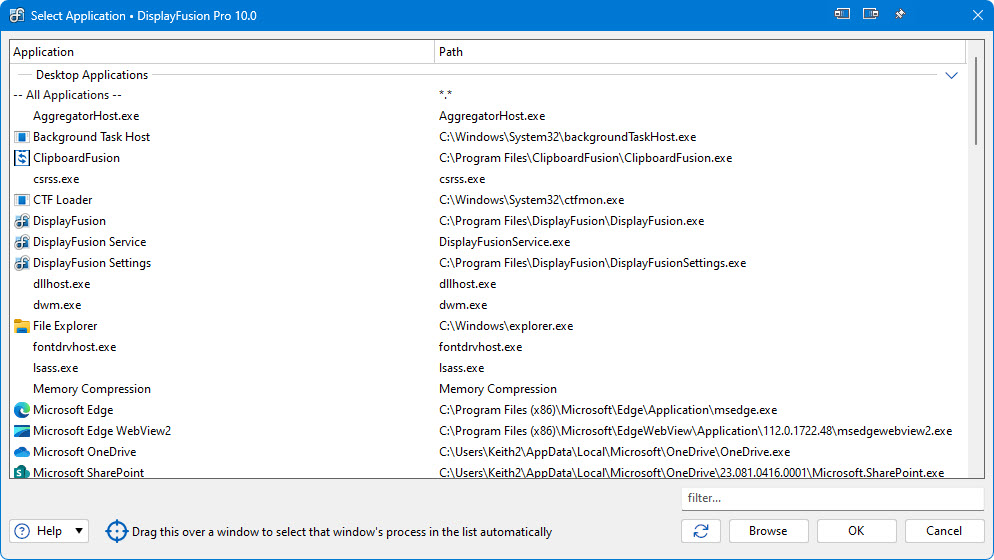Click the File Explorer folder icon

[22, 326]
